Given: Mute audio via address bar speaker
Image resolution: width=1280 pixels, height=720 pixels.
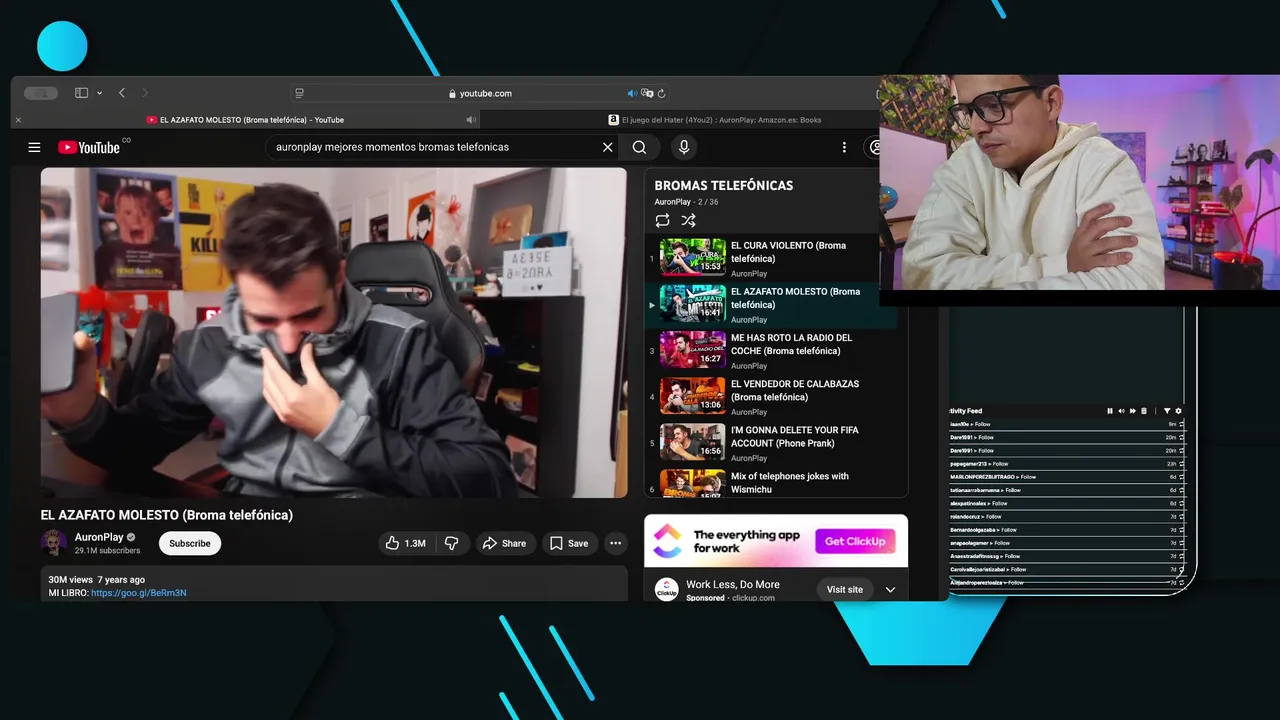Looking at the screenshot, I should click(x=632, y=93).
